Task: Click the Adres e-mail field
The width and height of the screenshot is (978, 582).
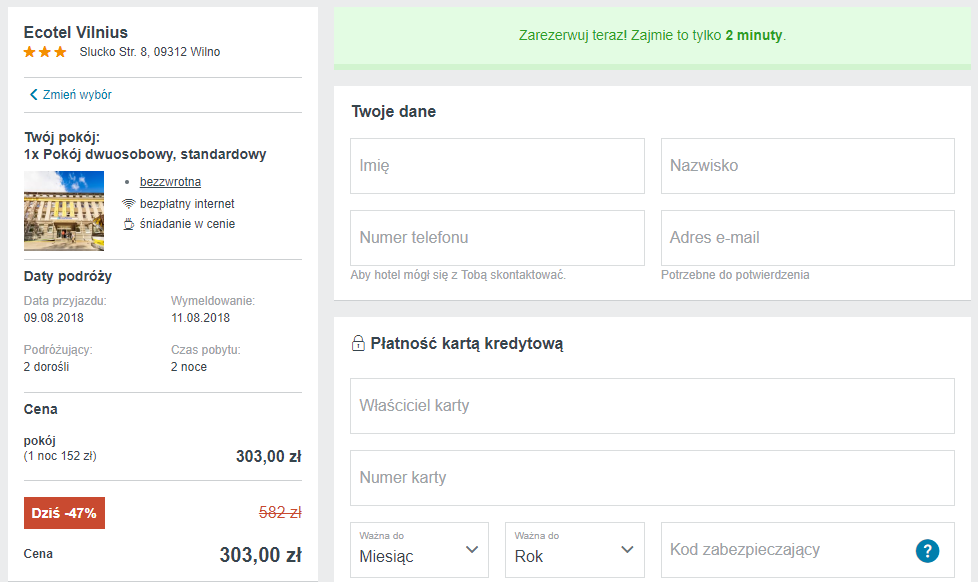Action: tap(807, 238)
